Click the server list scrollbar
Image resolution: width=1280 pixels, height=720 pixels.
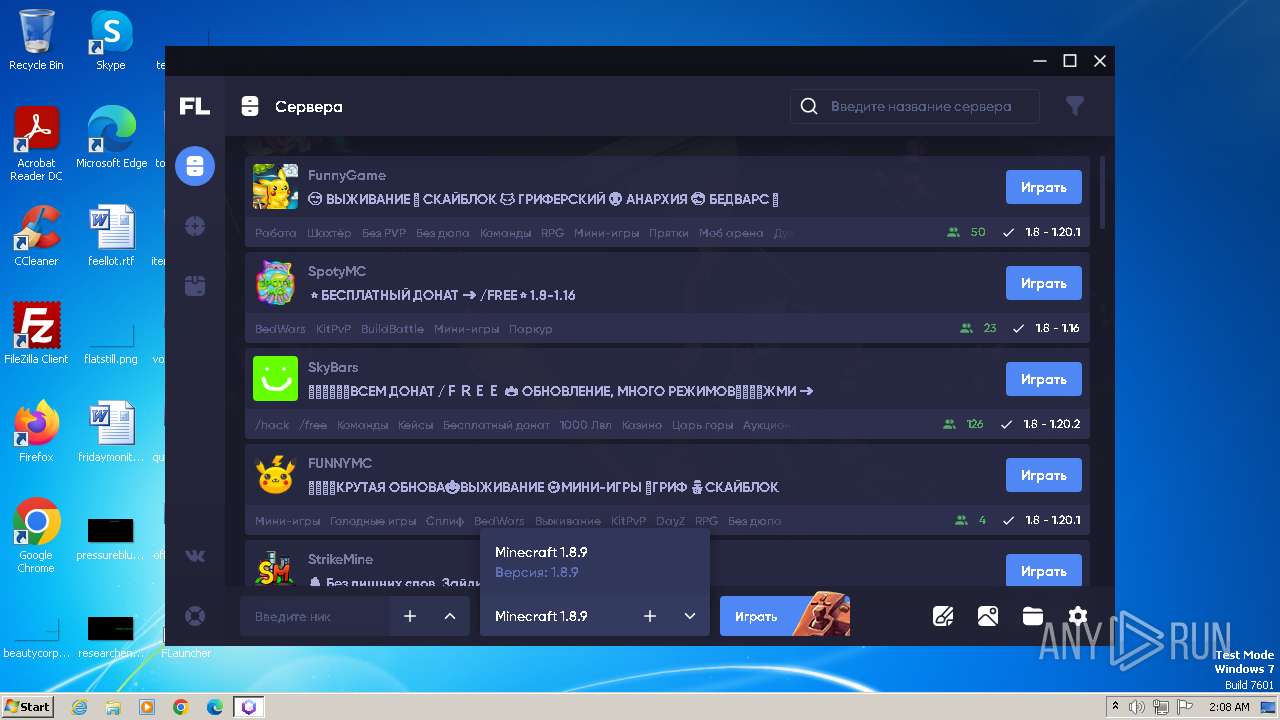[x=1103, y=191]
